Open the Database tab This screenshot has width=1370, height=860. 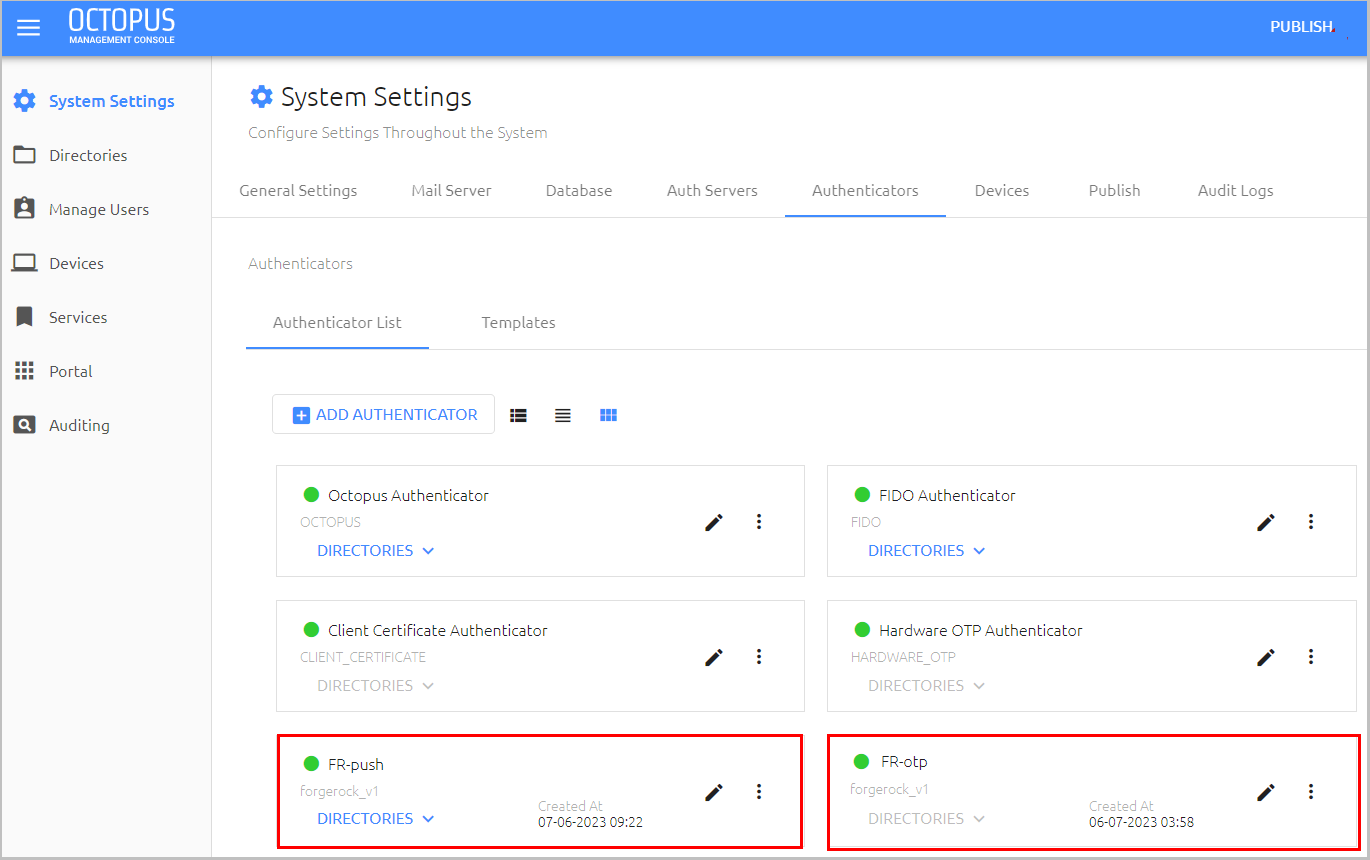pos(579,190)
